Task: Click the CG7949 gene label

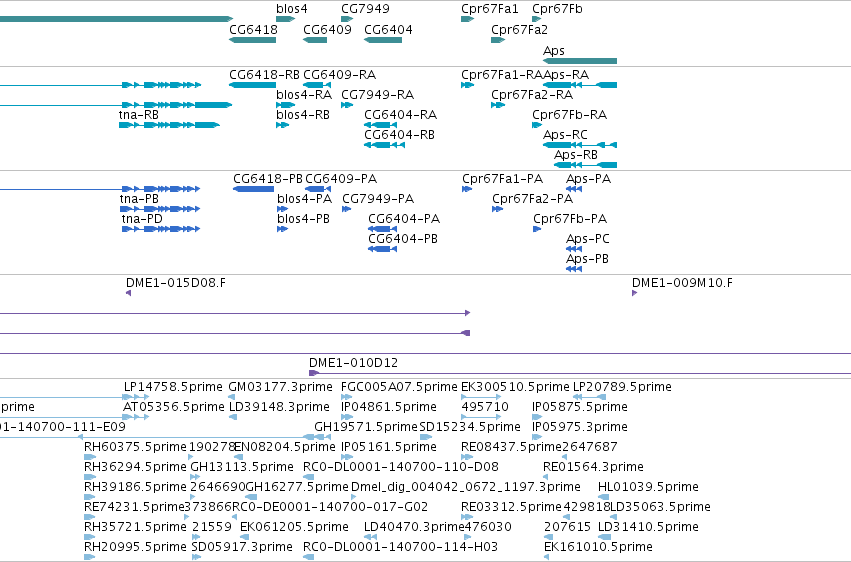Action: coord(365,9)
